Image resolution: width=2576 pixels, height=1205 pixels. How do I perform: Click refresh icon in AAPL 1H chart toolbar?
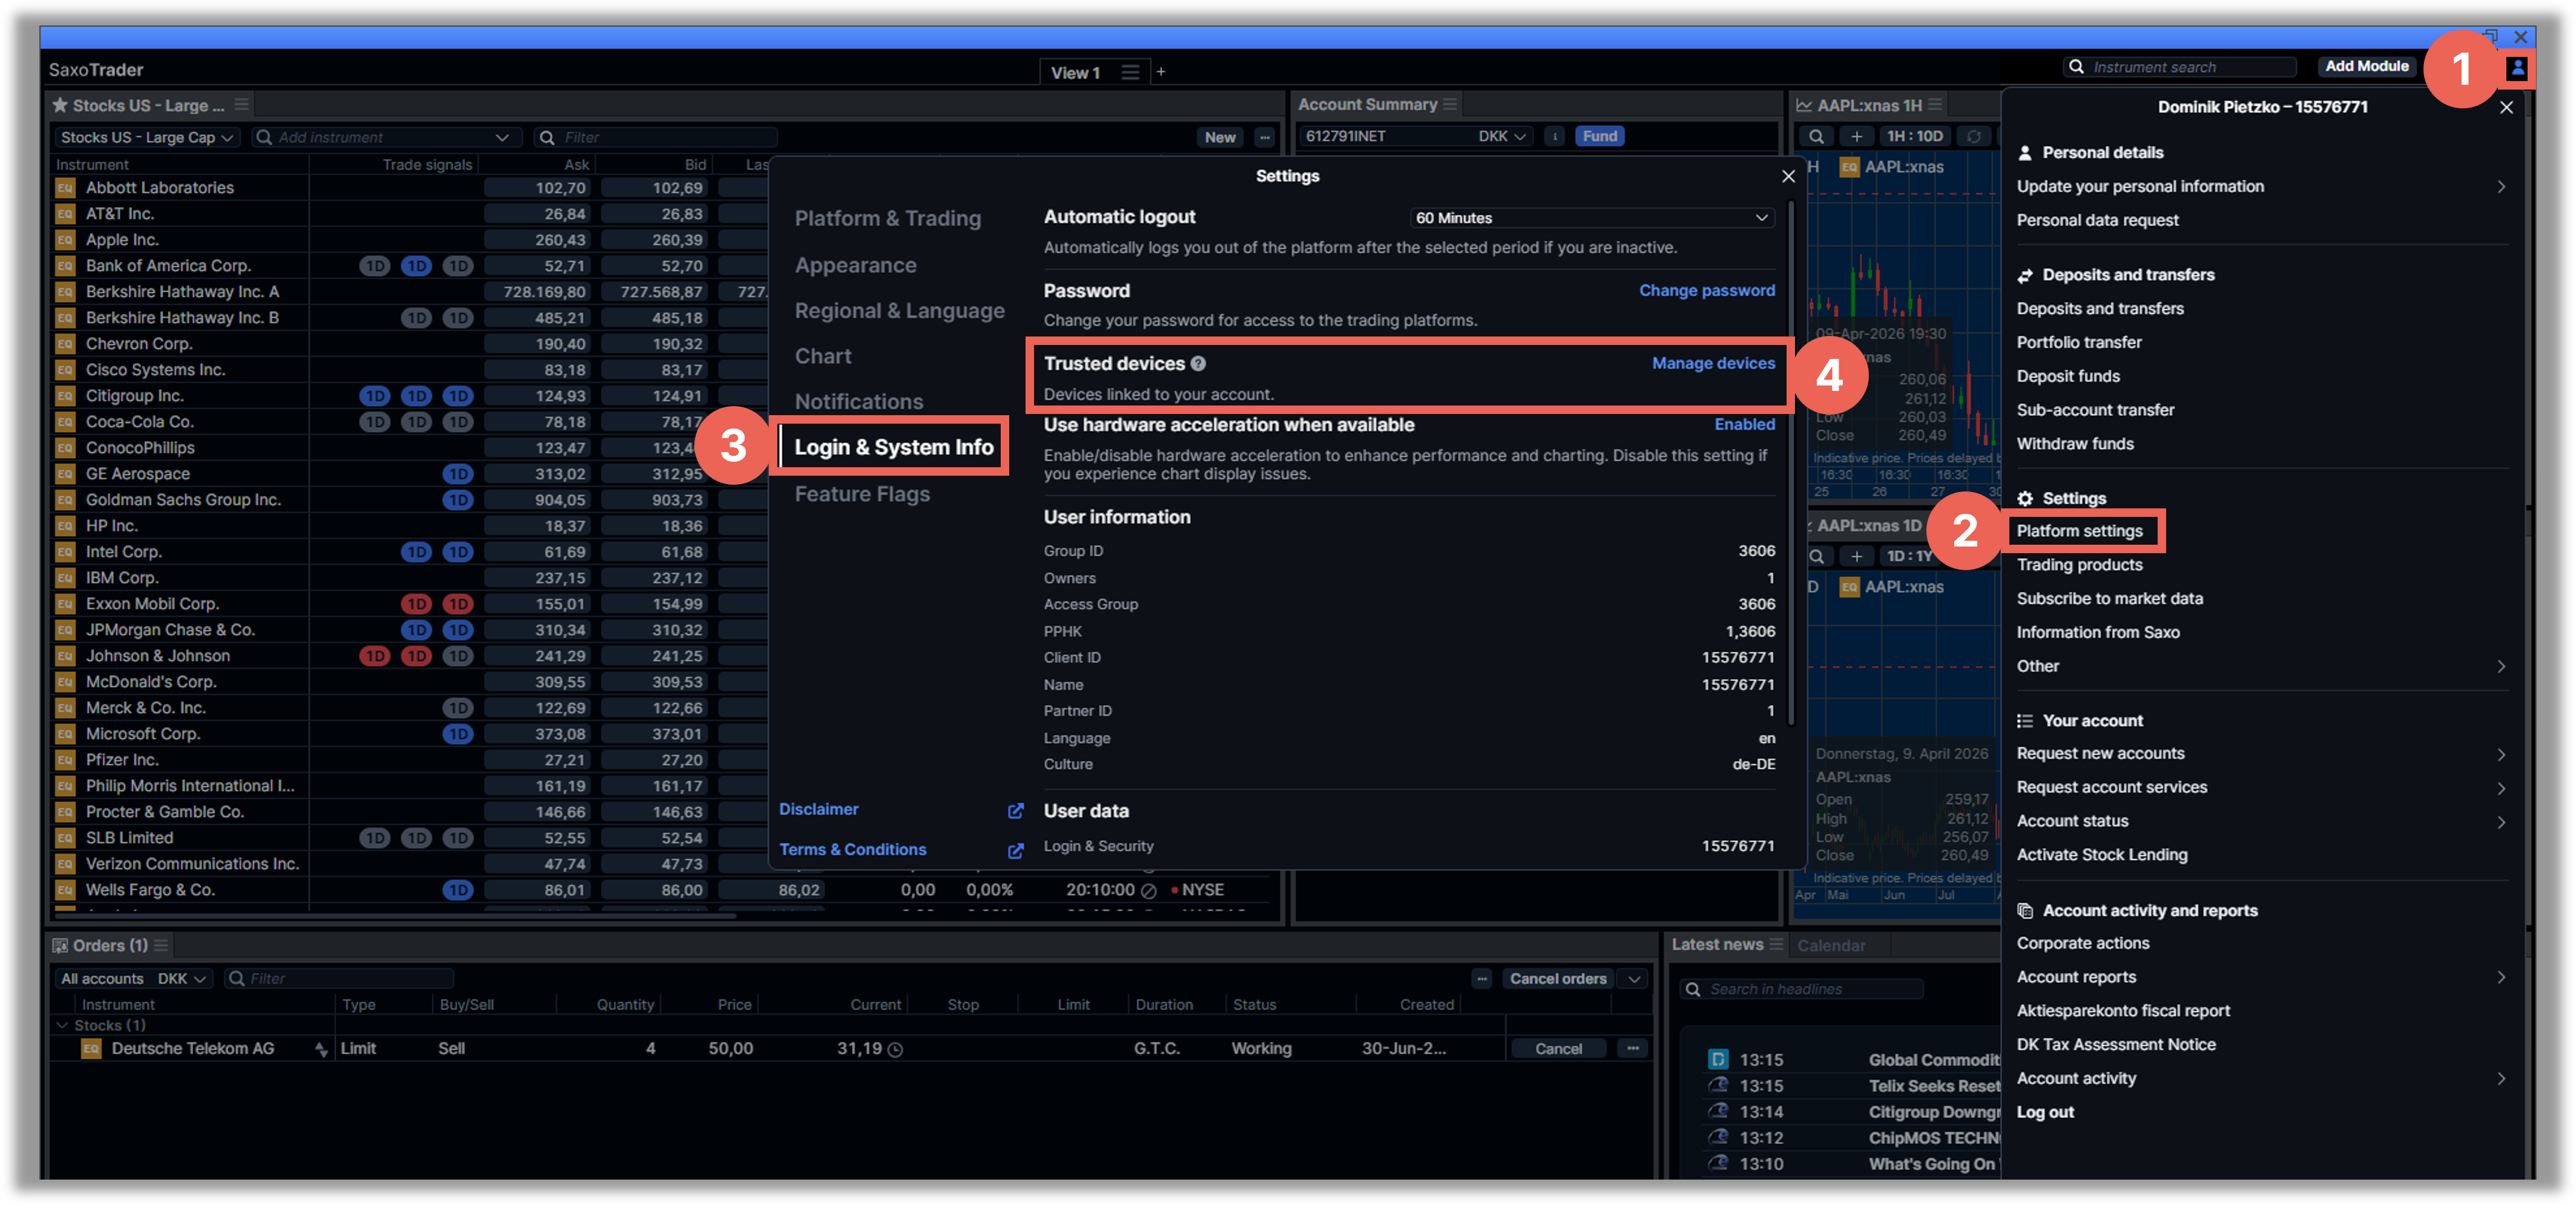tap(1973, 136)
